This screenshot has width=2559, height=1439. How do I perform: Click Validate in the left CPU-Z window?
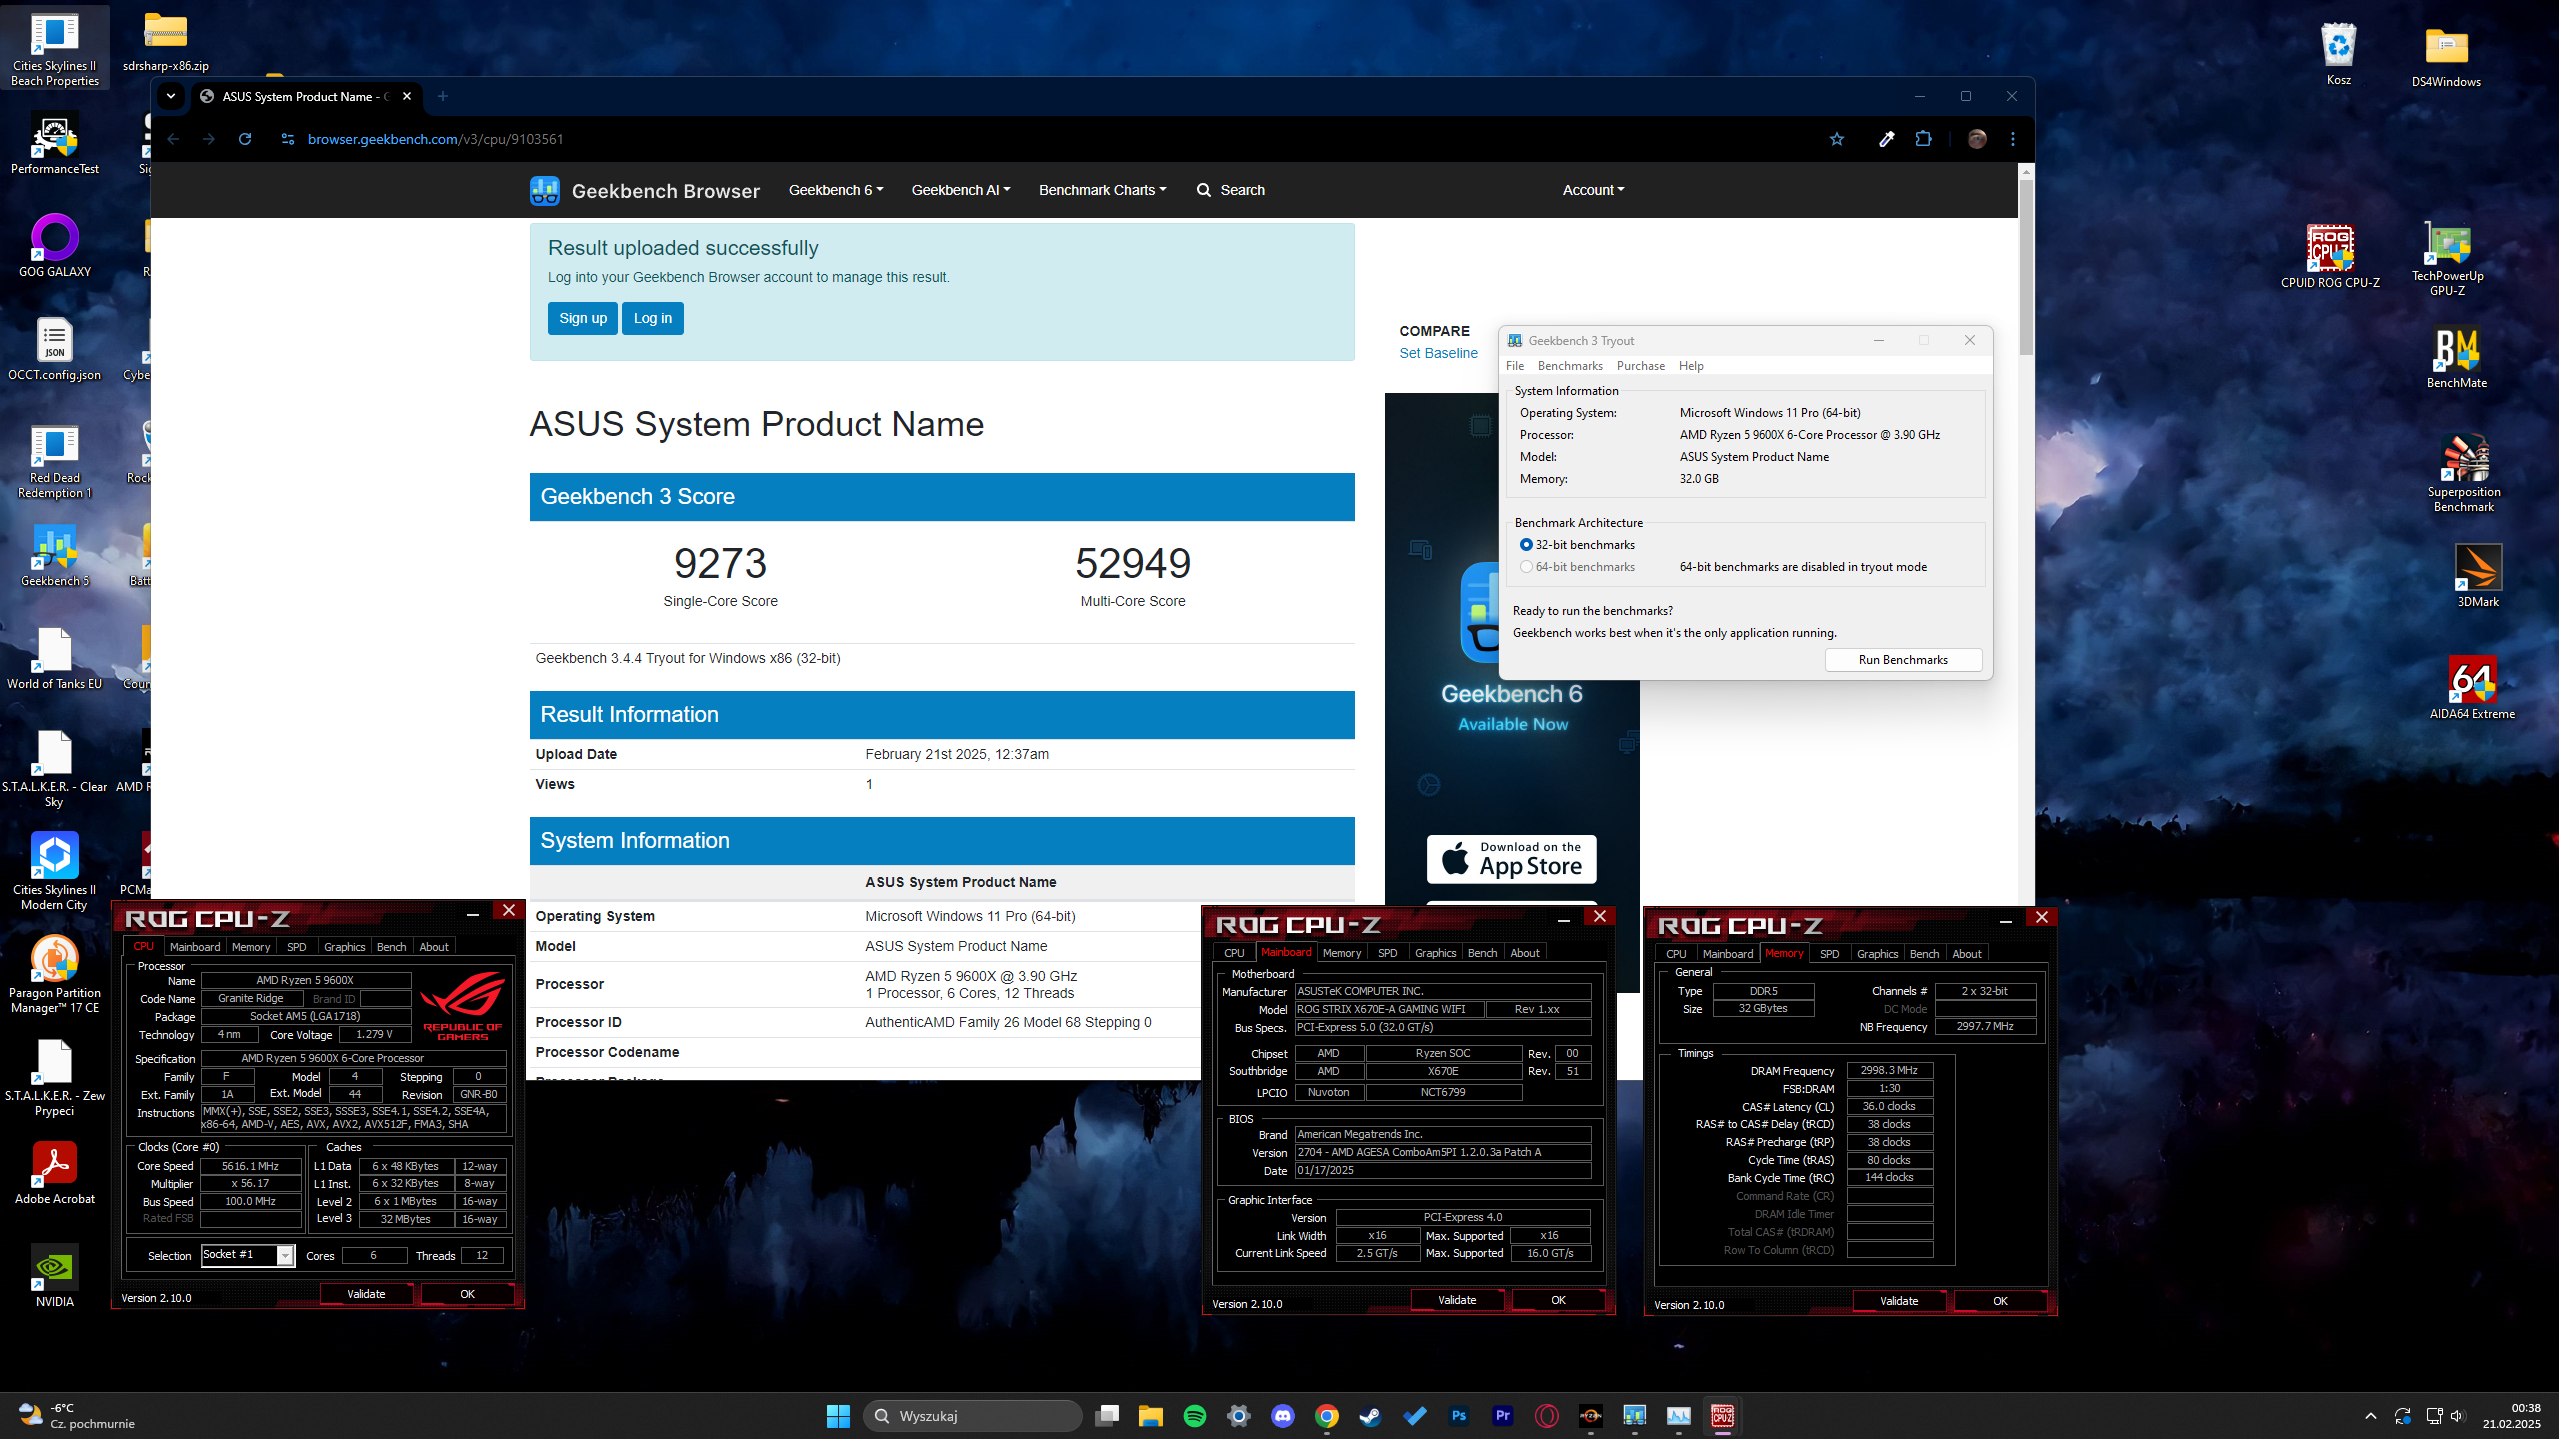click(366, 1294)
